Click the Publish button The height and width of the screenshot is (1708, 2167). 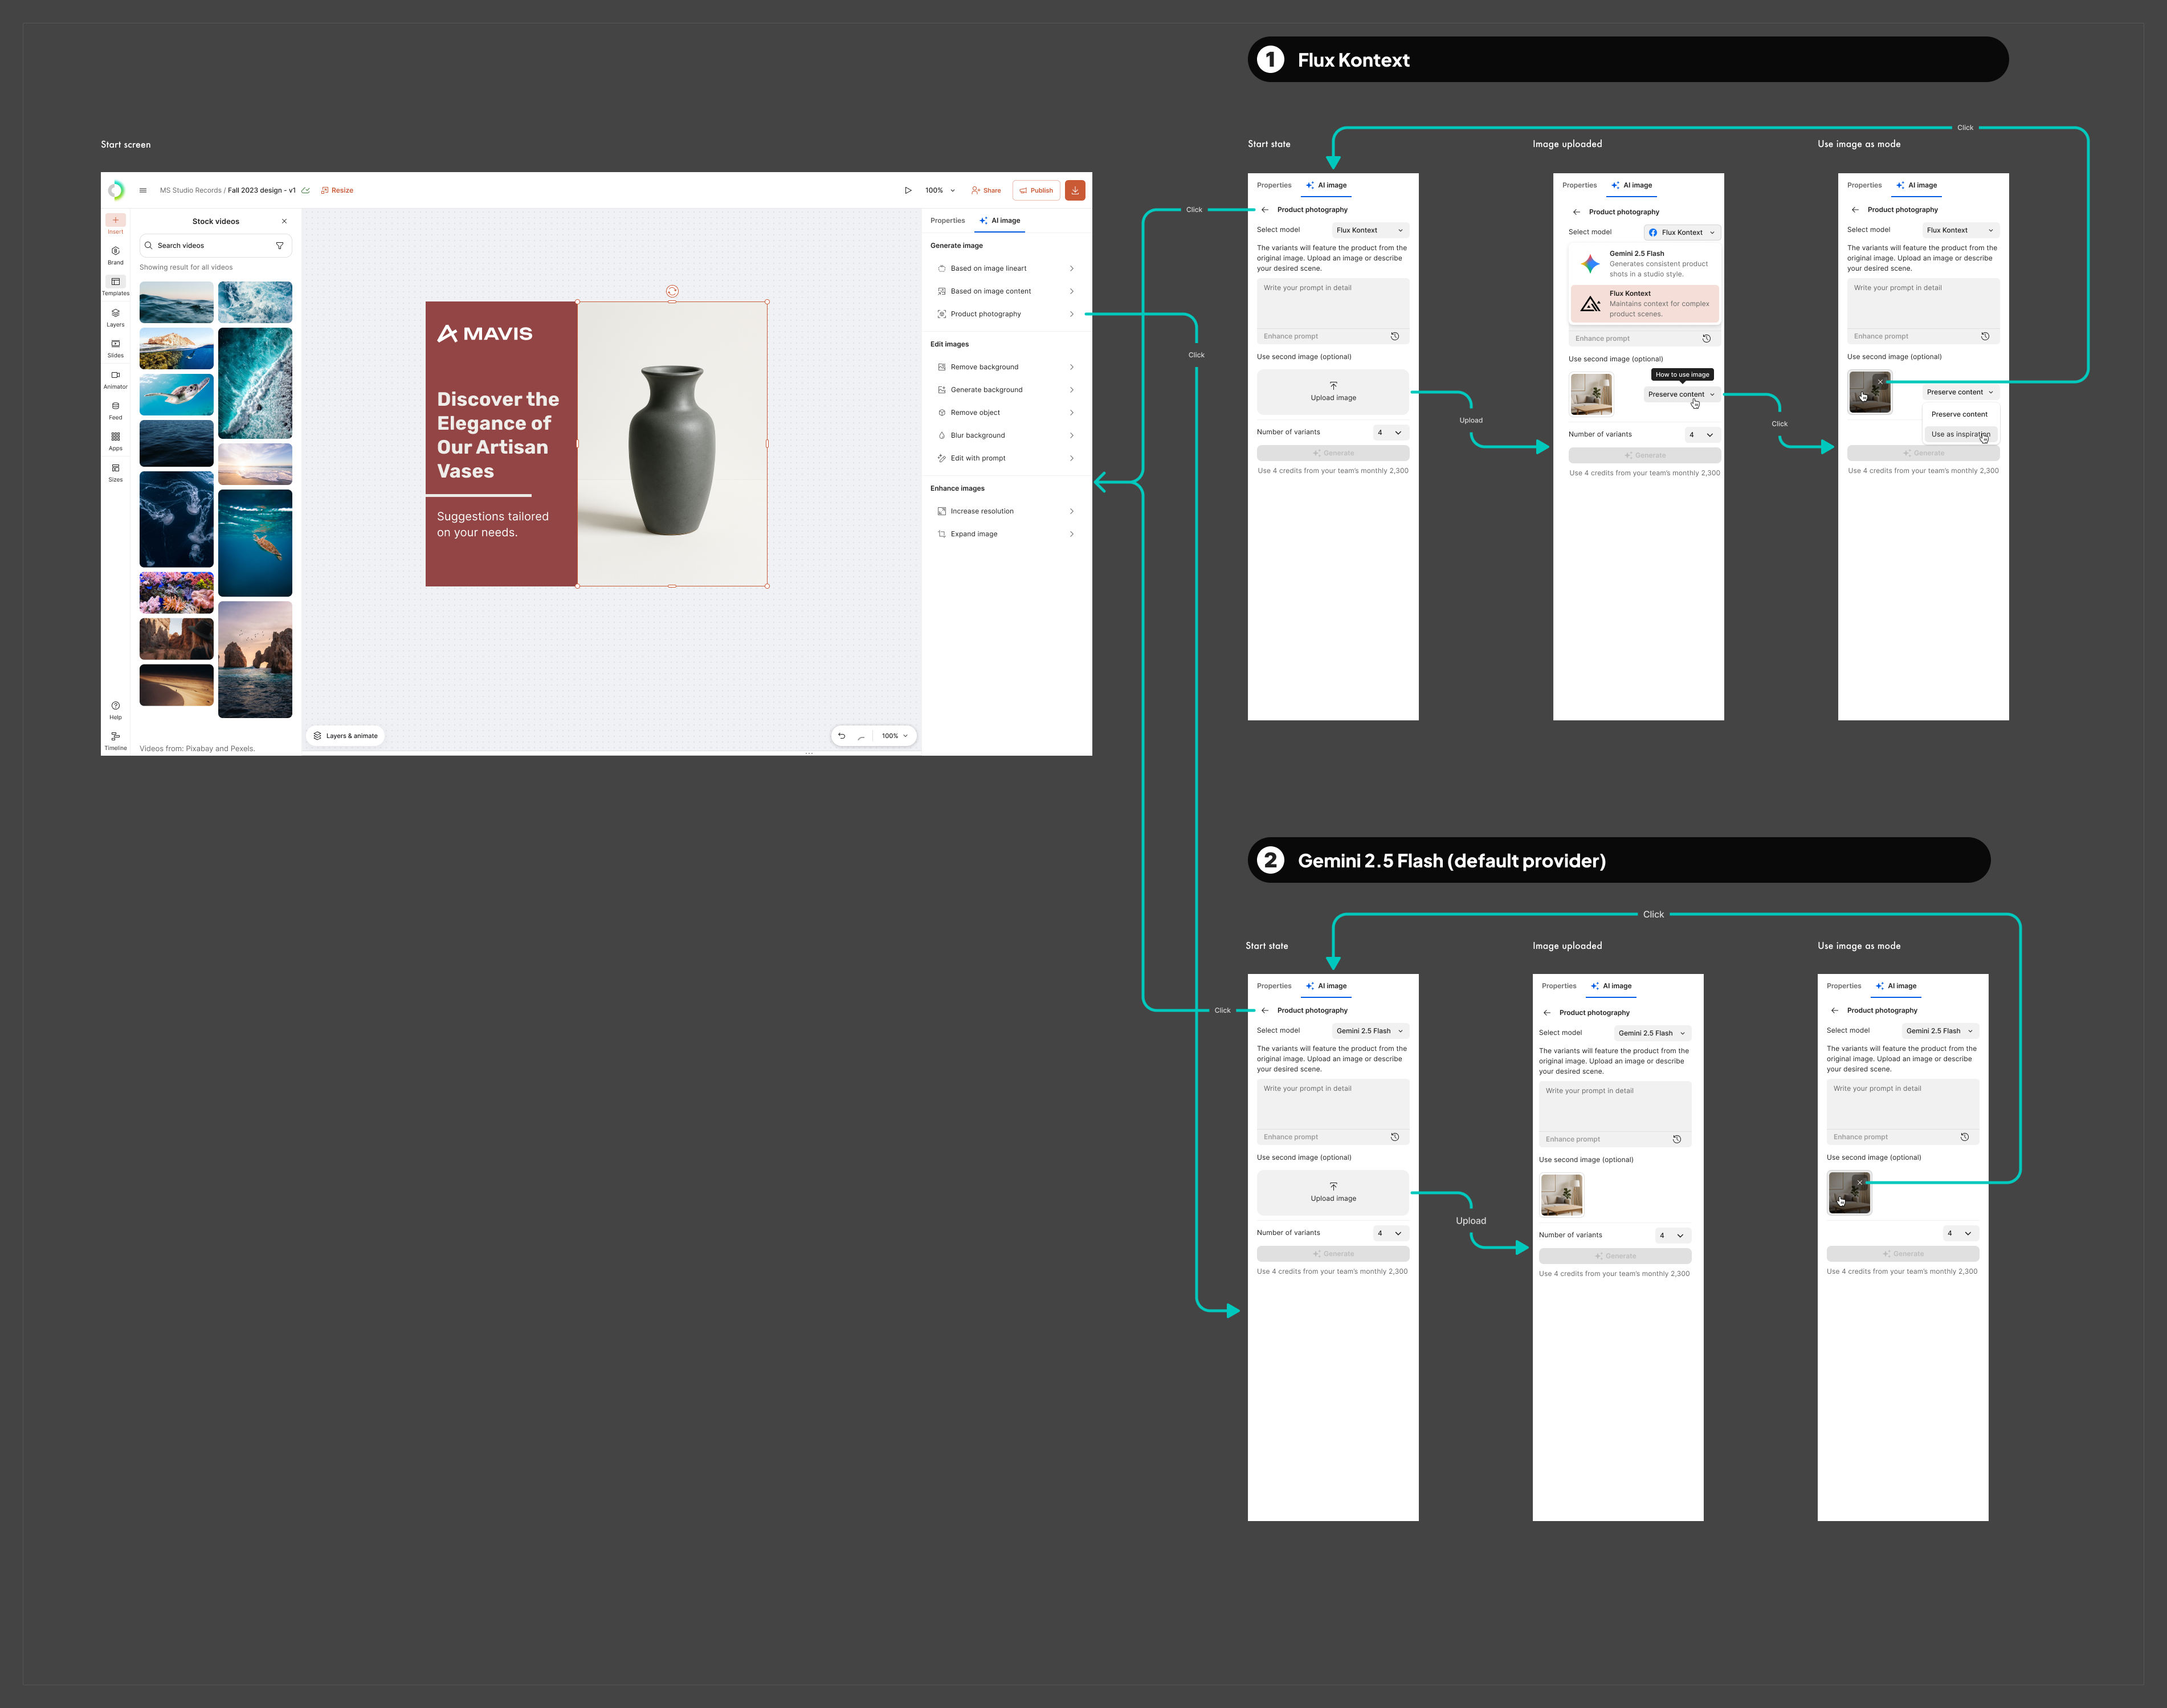pos(1036,190)
